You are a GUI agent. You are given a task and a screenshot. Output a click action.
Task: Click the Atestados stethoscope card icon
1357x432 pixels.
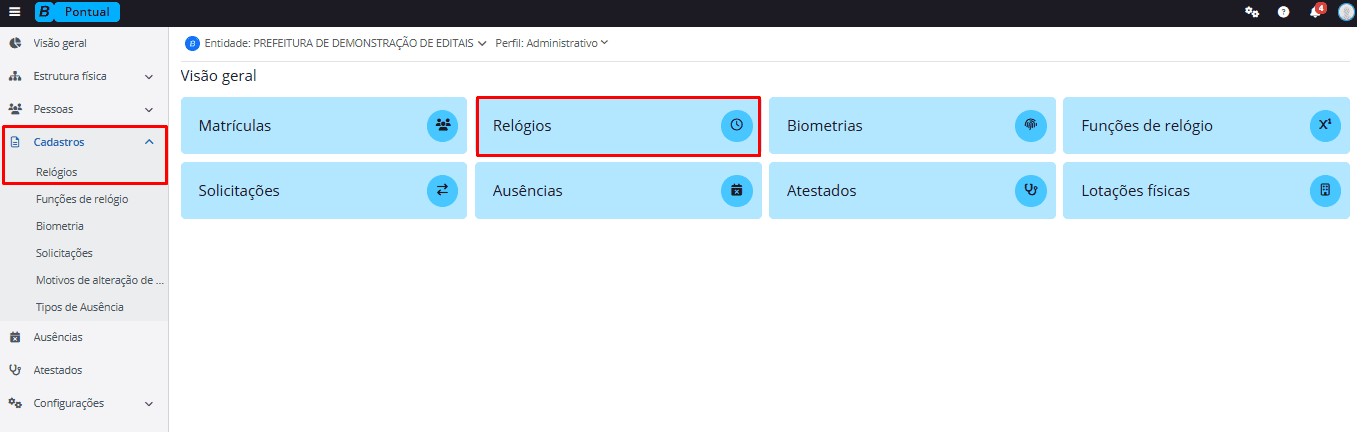tap(1030, 190)
